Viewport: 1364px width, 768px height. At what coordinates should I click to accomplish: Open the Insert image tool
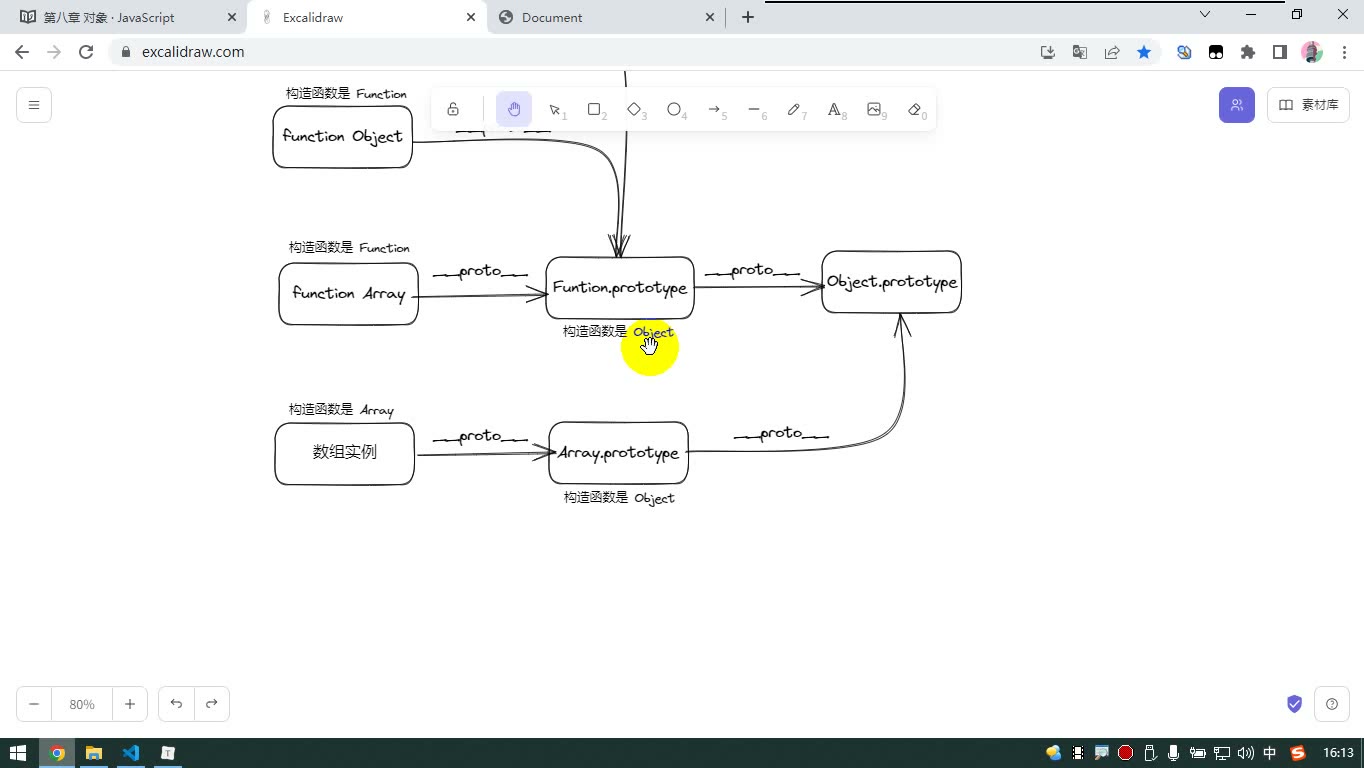tap(875, 110)
